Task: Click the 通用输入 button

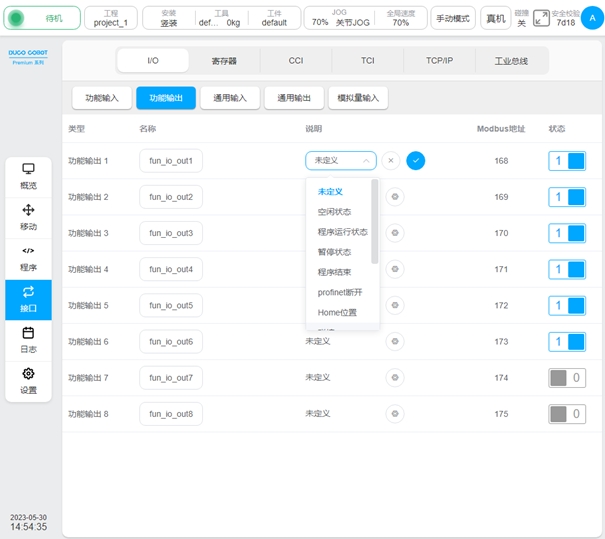Action: click(x=230, y=98)
